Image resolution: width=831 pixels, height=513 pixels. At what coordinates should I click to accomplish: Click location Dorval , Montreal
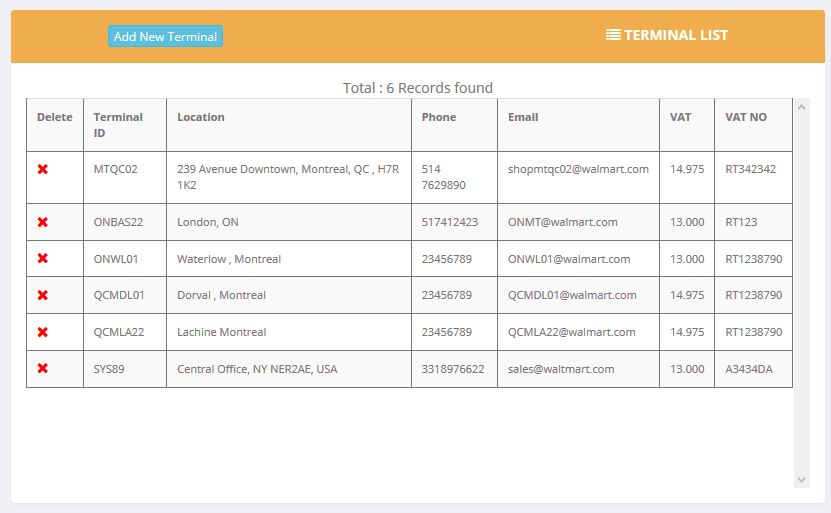[x=222, y=295]
